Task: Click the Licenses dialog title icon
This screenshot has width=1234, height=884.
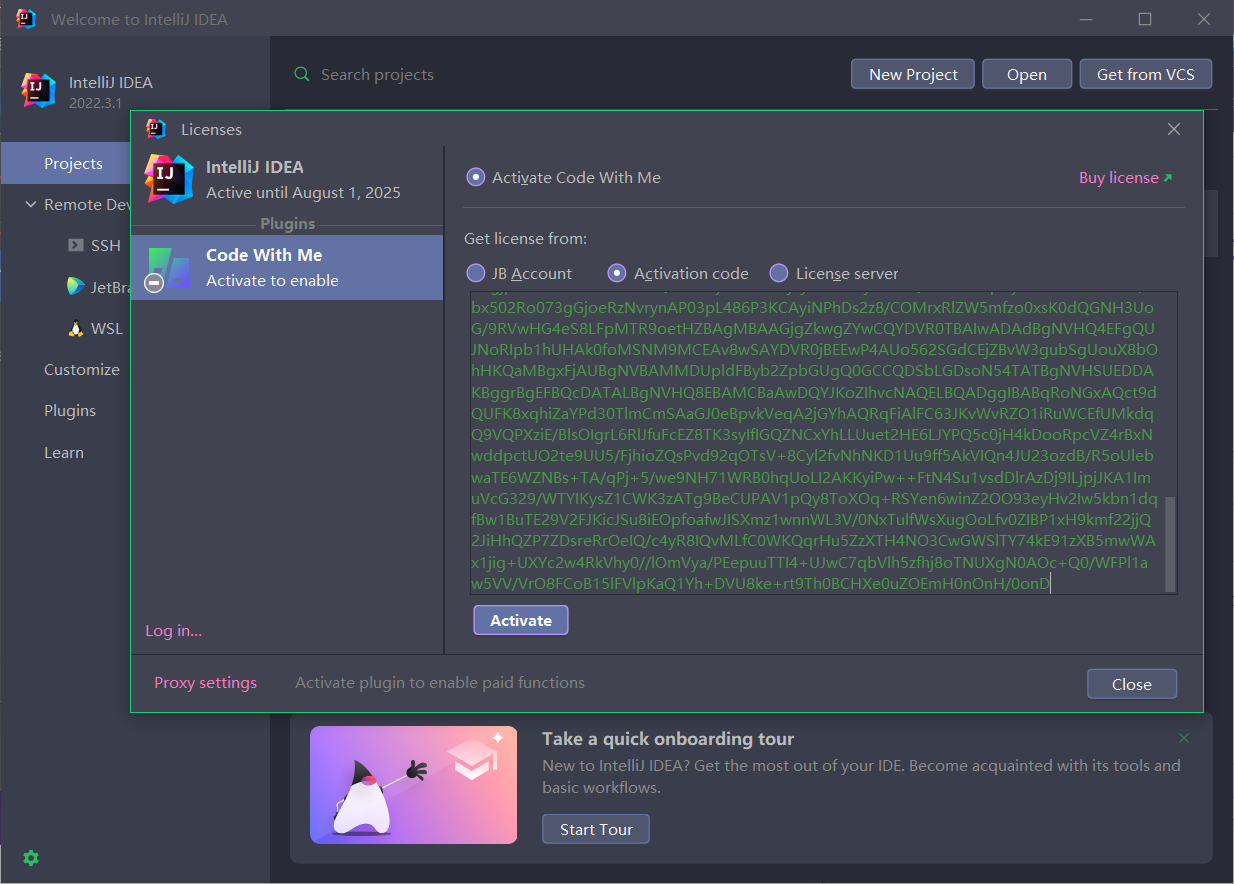Action: coord(156,128)
